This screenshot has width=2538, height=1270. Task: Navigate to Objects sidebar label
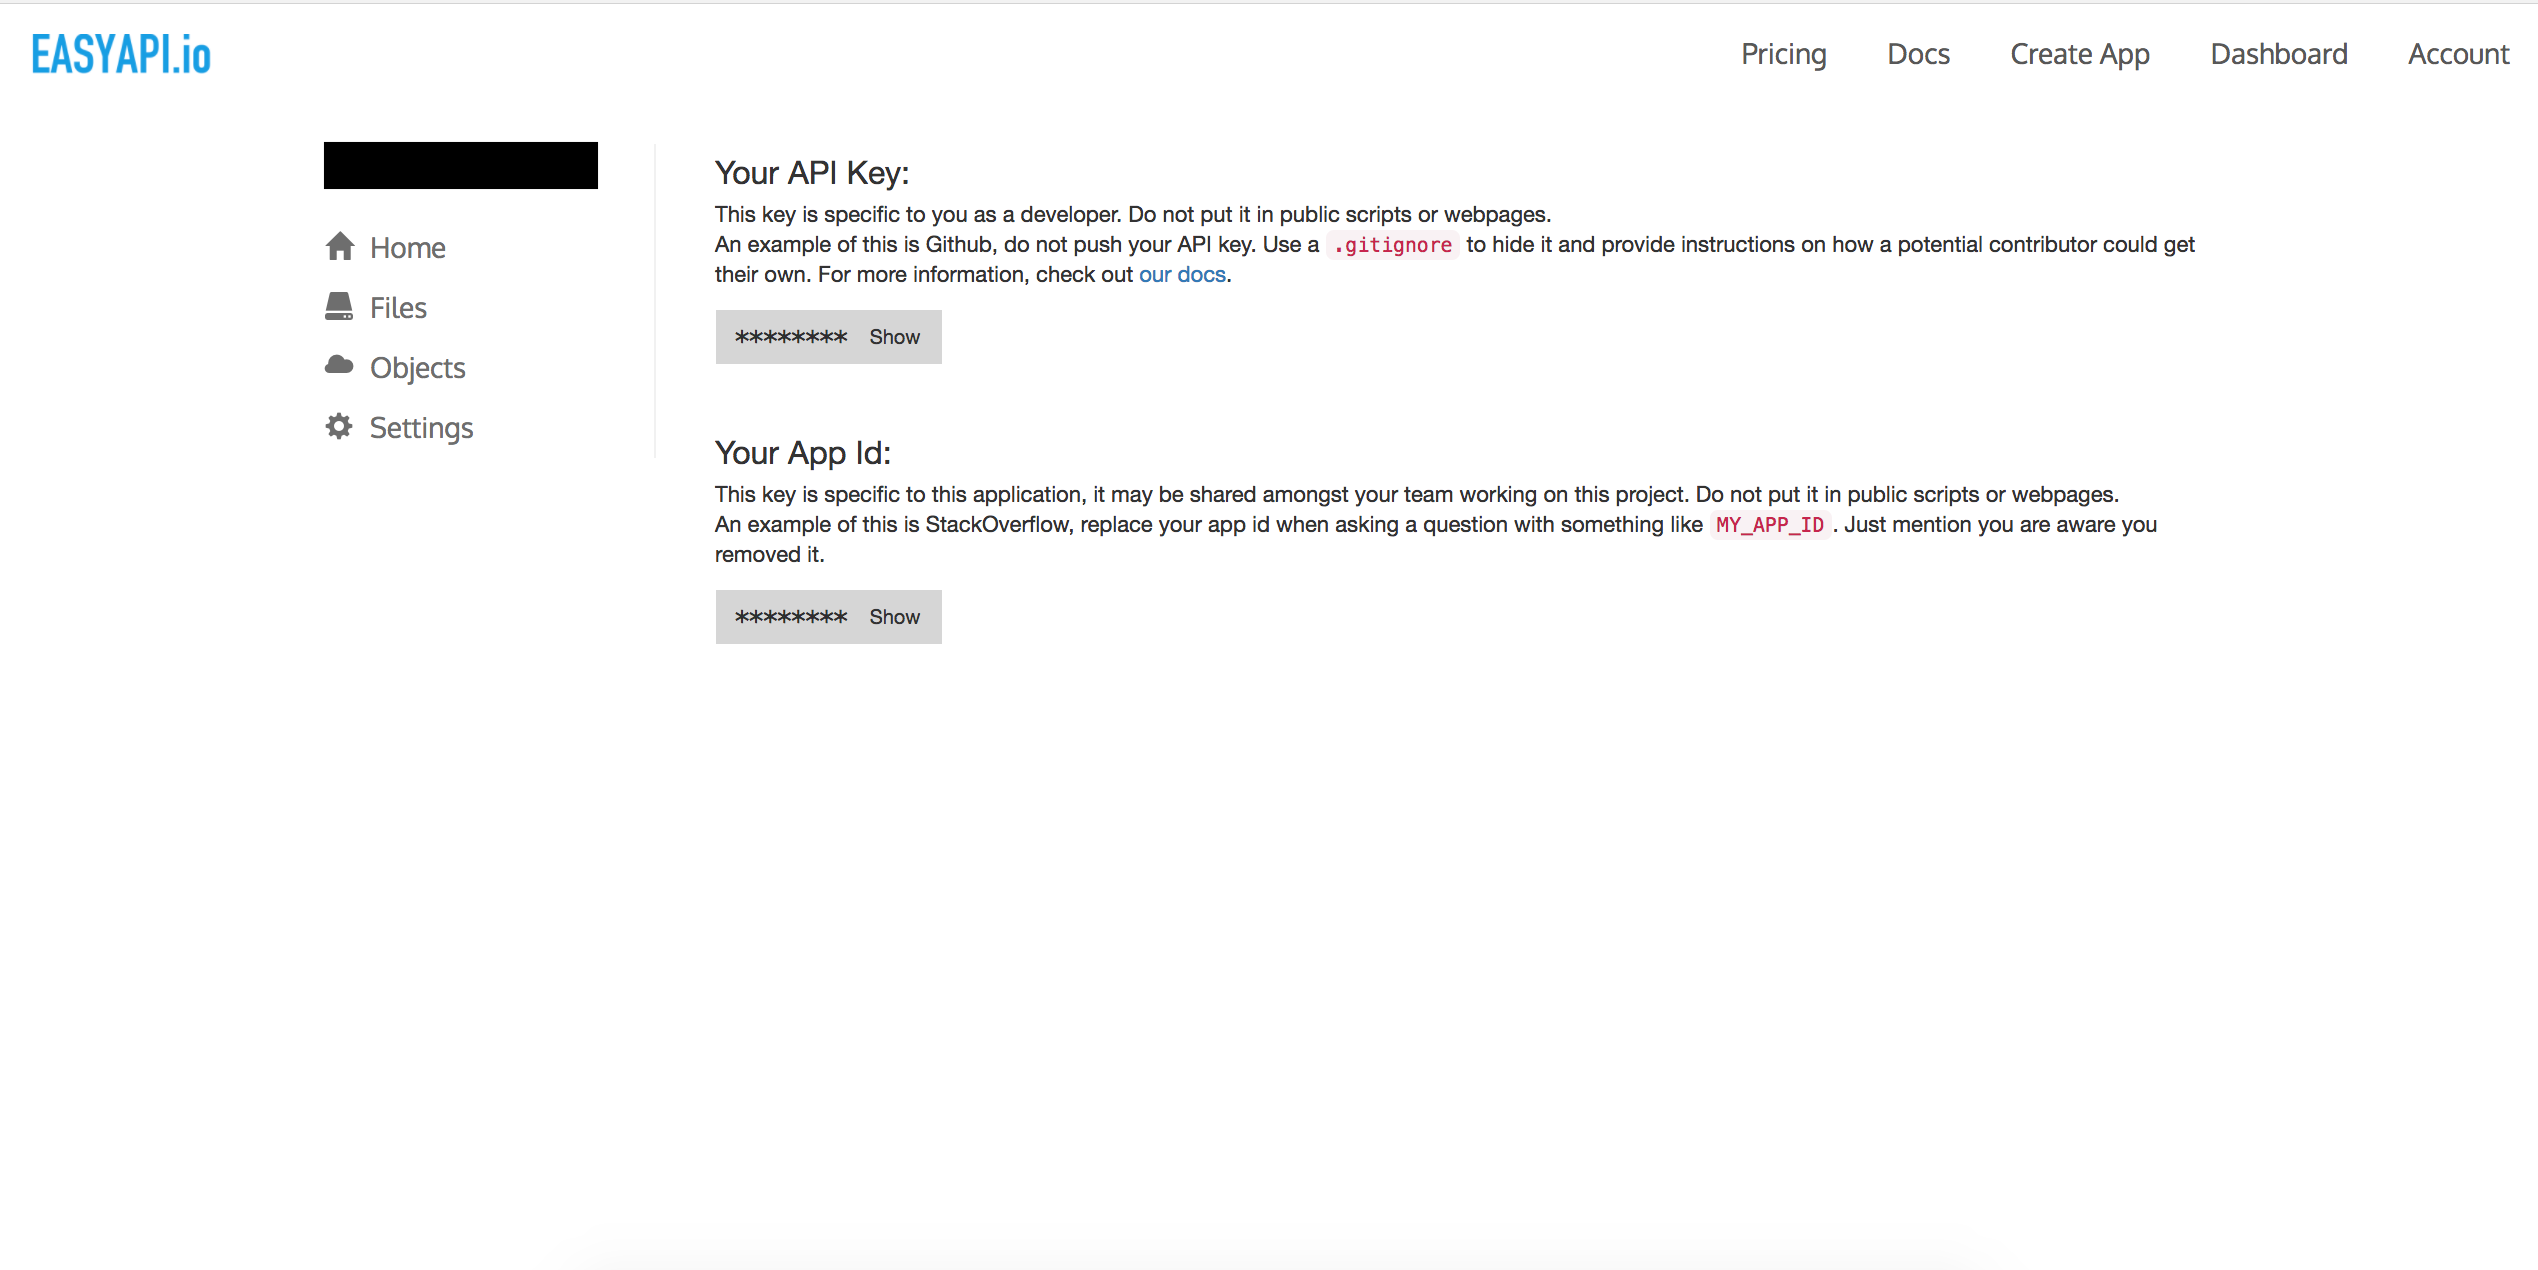pos(417,368)
